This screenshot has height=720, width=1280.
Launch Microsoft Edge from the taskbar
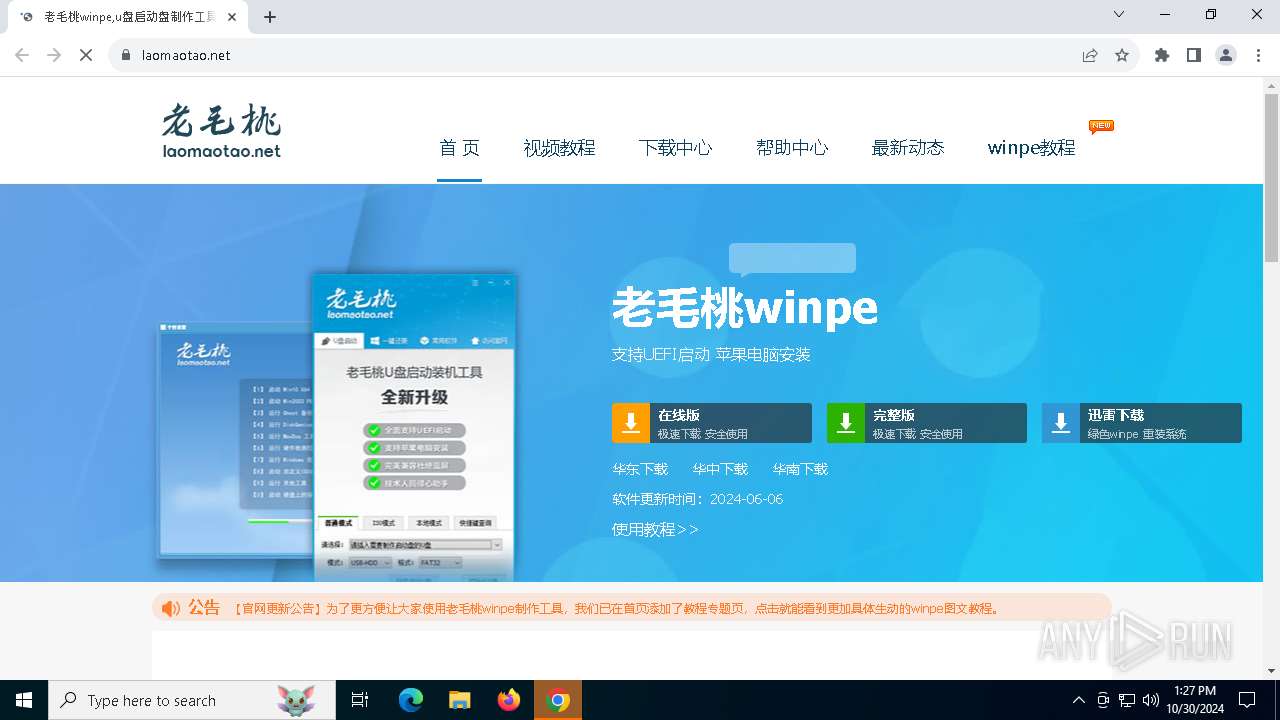(x=411, y=700)
